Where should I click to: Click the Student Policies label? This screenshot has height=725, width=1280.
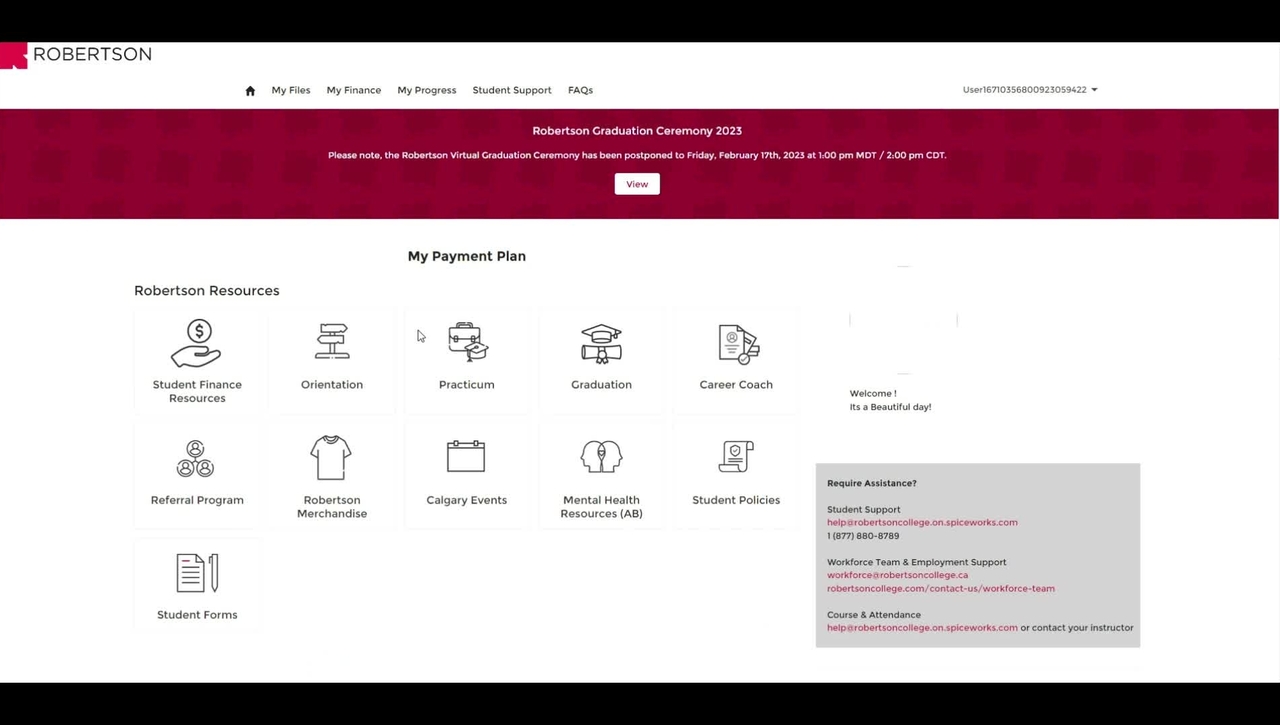(x=736, y=500)
